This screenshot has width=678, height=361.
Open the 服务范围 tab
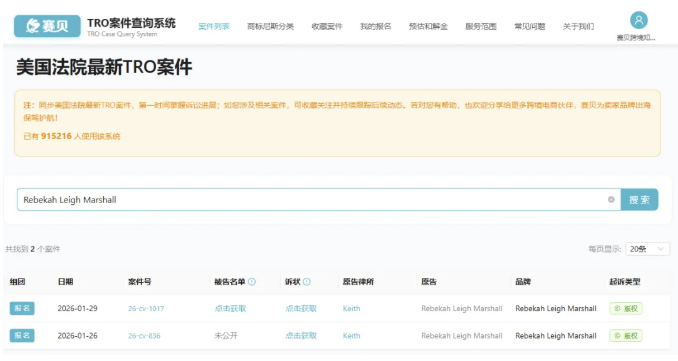481,26
